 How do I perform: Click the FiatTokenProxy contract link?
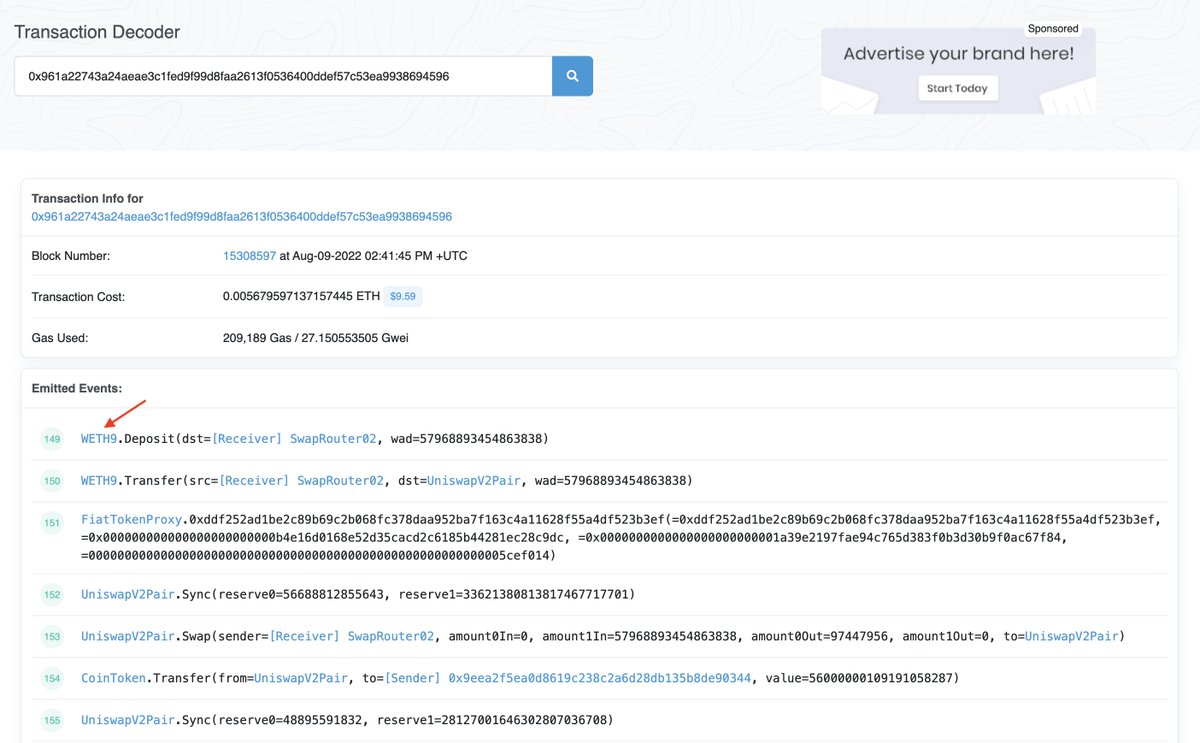(x=128, y=519)
